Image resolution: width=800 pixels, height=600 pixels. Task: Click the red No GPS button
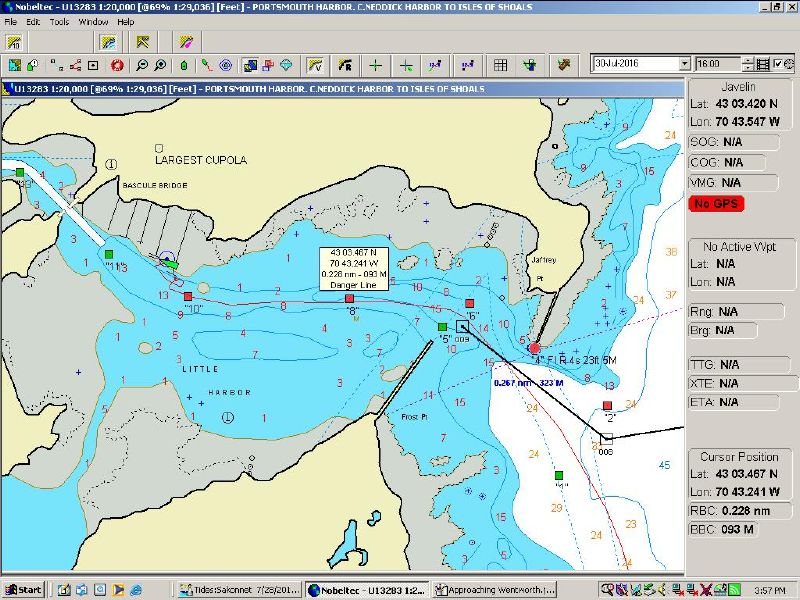(x=716, y=204)
